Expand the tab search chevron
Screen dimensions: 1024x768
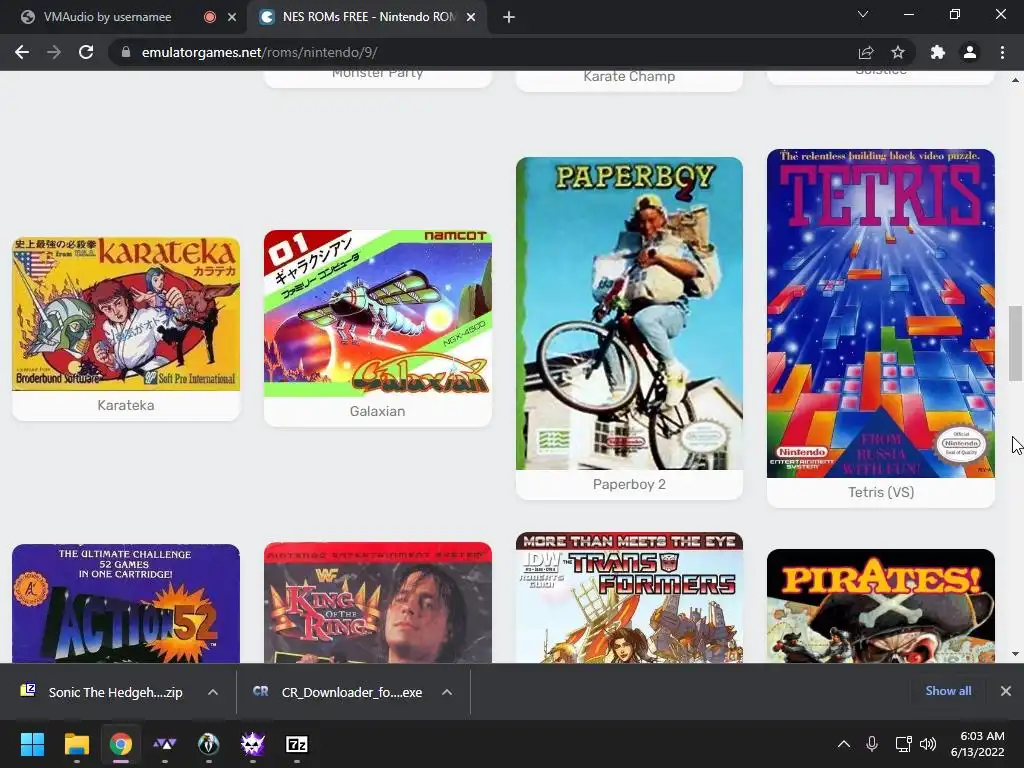pyautogui.click(x=863, y=14)
